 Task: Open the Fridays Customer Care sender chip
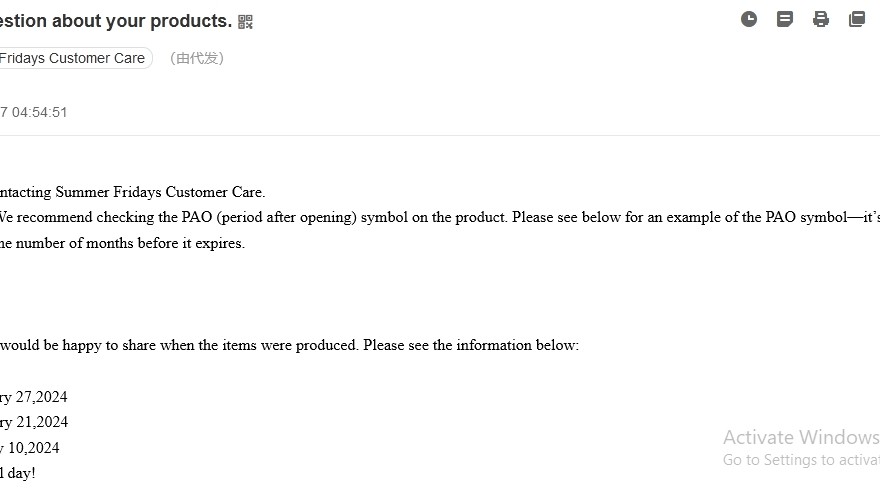pyautogui.click(x=75, y=58)
